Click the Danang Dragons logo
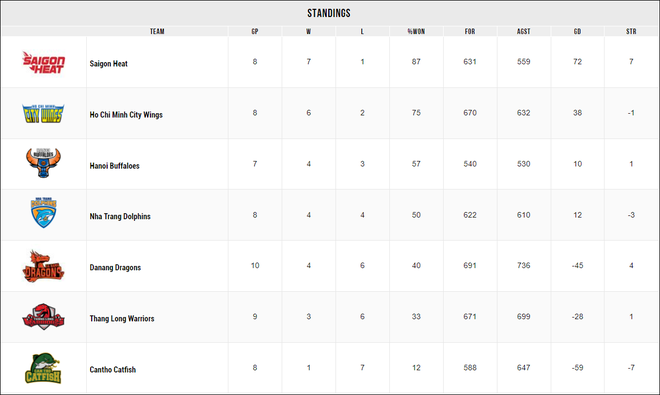The width and height of the screenshot is (660, 395). [x=43, y=266]
